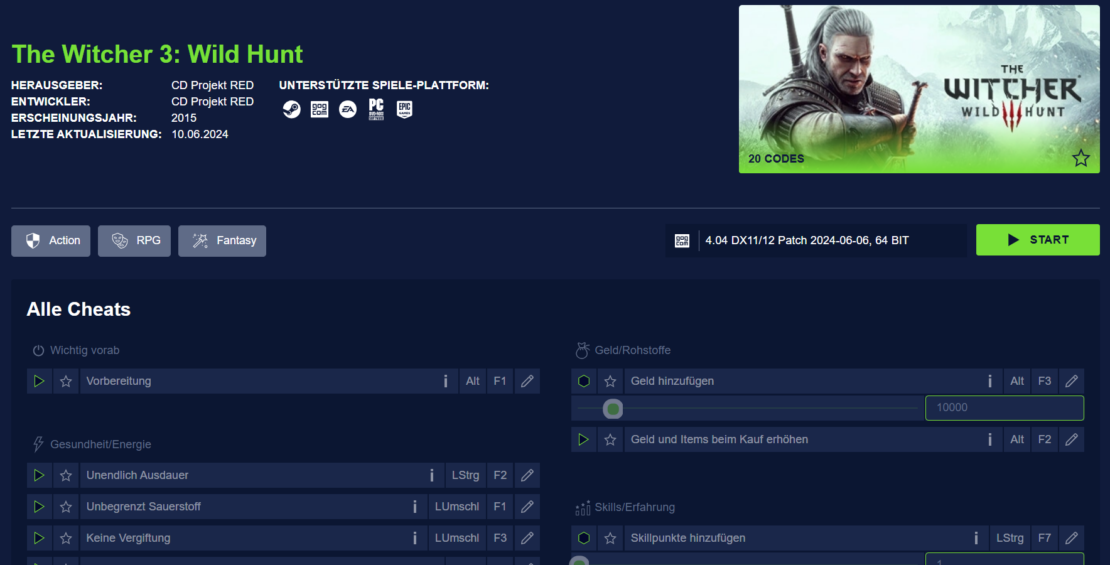The height and width of the screenshot is (565, 1110).
Task: Show info for Vorbereitung cheat
Action: (445, 381)
